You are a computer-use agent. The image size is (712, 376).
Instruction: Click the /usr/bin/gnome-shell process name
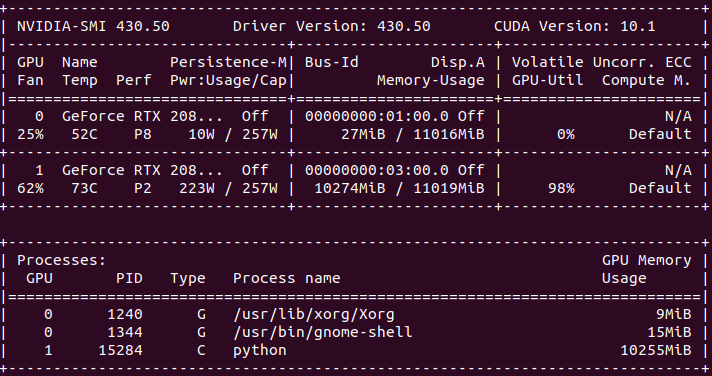click(x=323, y=332)
